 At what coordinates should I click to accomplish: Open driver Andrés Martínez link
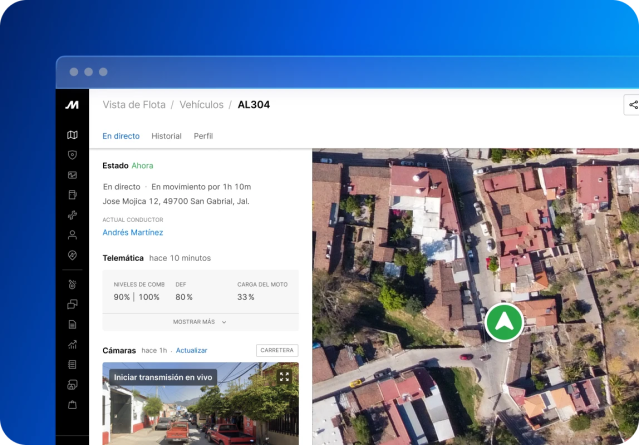[x=133, y=232]
